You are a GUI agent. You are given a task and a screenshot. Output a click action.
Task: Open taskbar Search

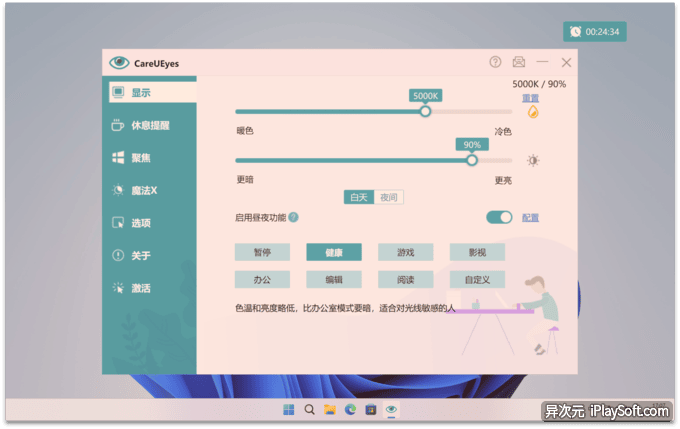[x=309, y=409]
